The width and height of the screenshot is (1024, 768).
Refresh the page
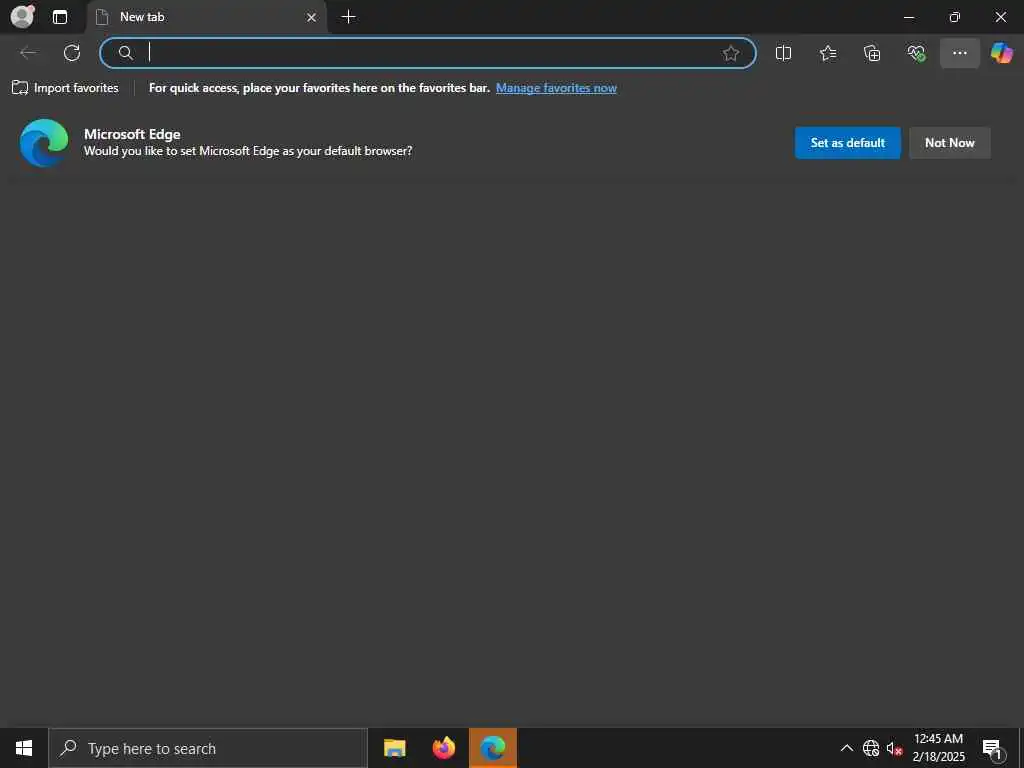pos(72,53)
